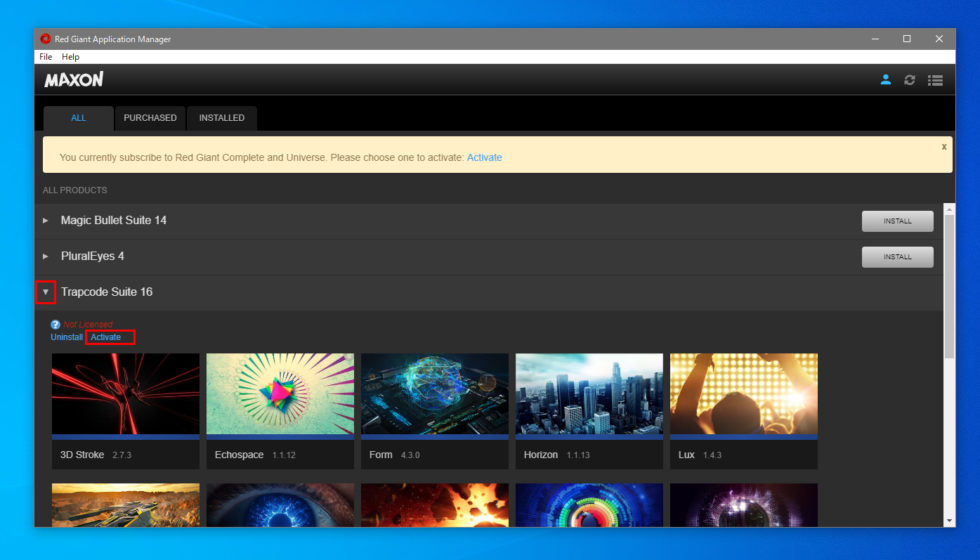Image resolution: width=980 pixels, height=560 pixels.
Task: Click the Red Giant app icon in title bar
Action: point(45,39)
